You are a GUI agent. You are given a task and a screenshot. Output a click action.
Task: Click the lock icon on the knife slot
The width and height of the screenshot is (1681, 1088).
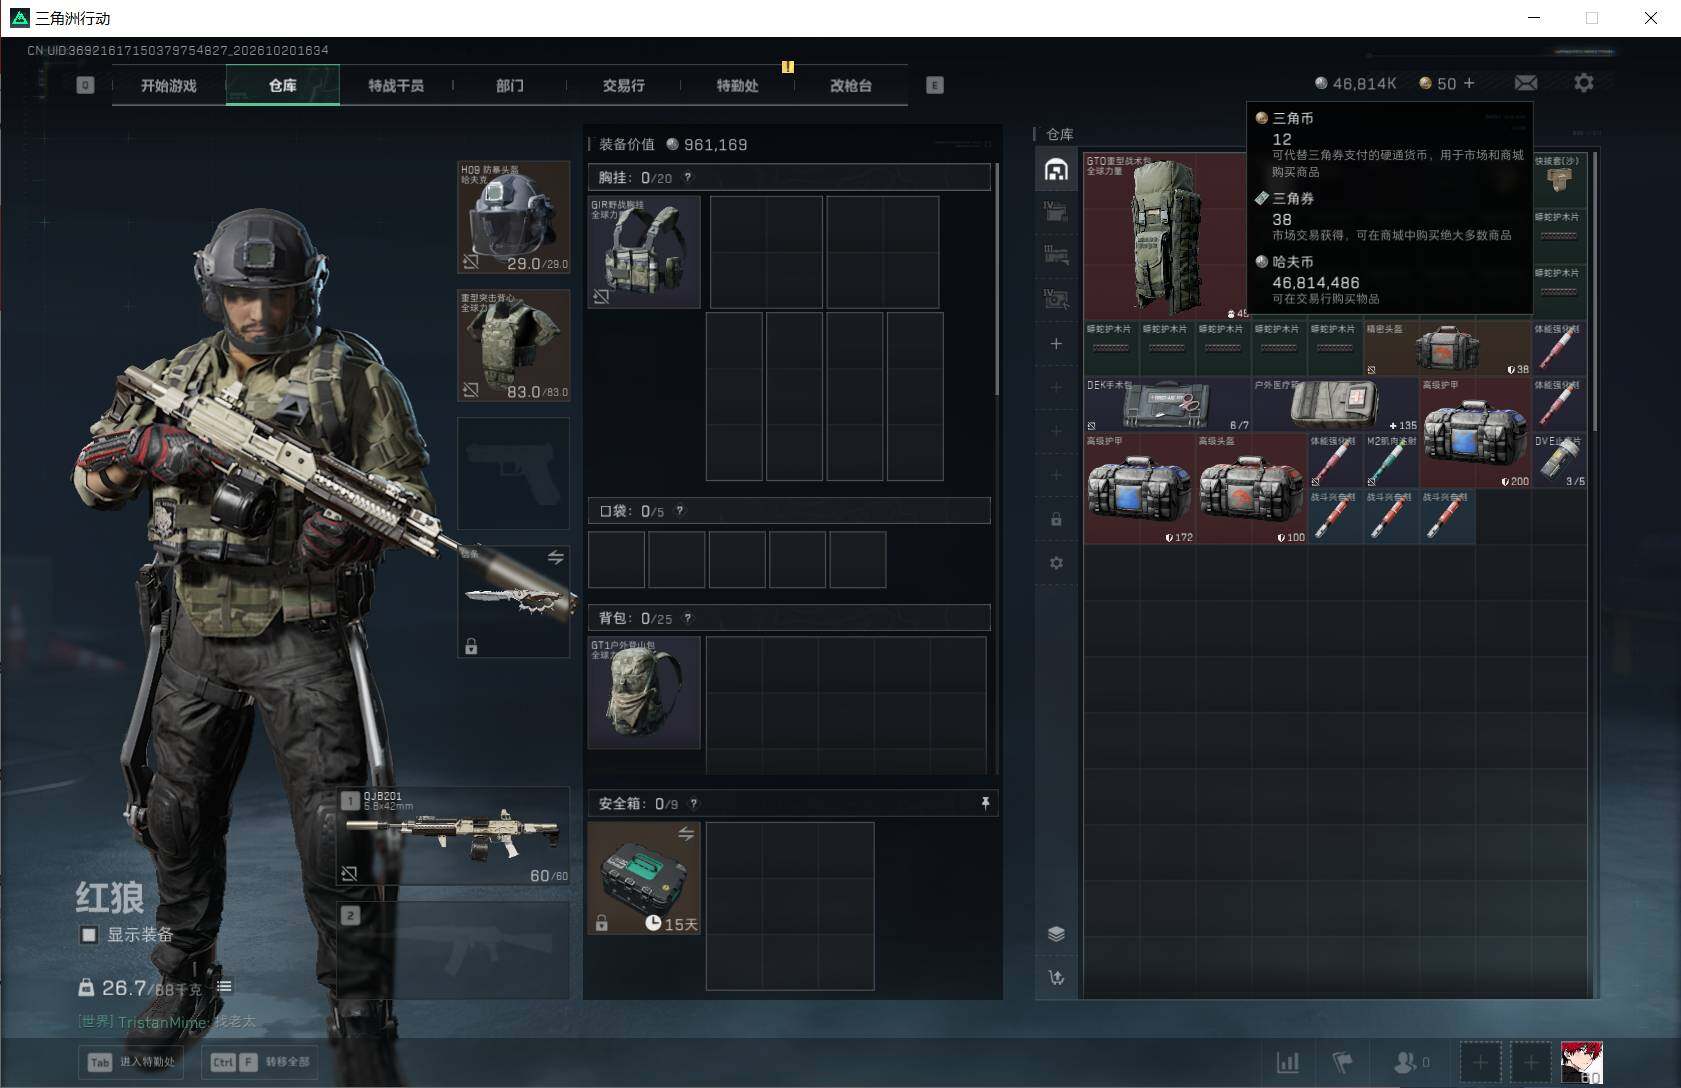click(471, 647)
